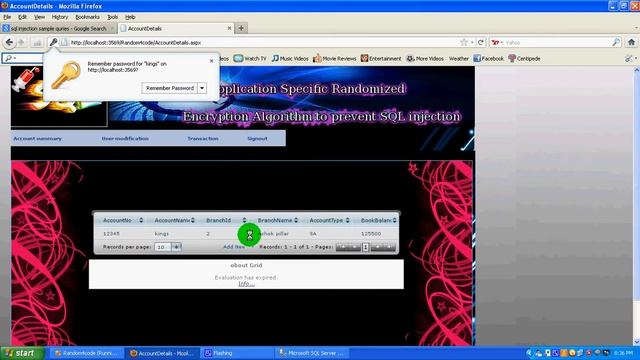This screenshot has width=640, height=360.
Task: Open the bookmark star dropdown arrow
Action: coord(472,42)
